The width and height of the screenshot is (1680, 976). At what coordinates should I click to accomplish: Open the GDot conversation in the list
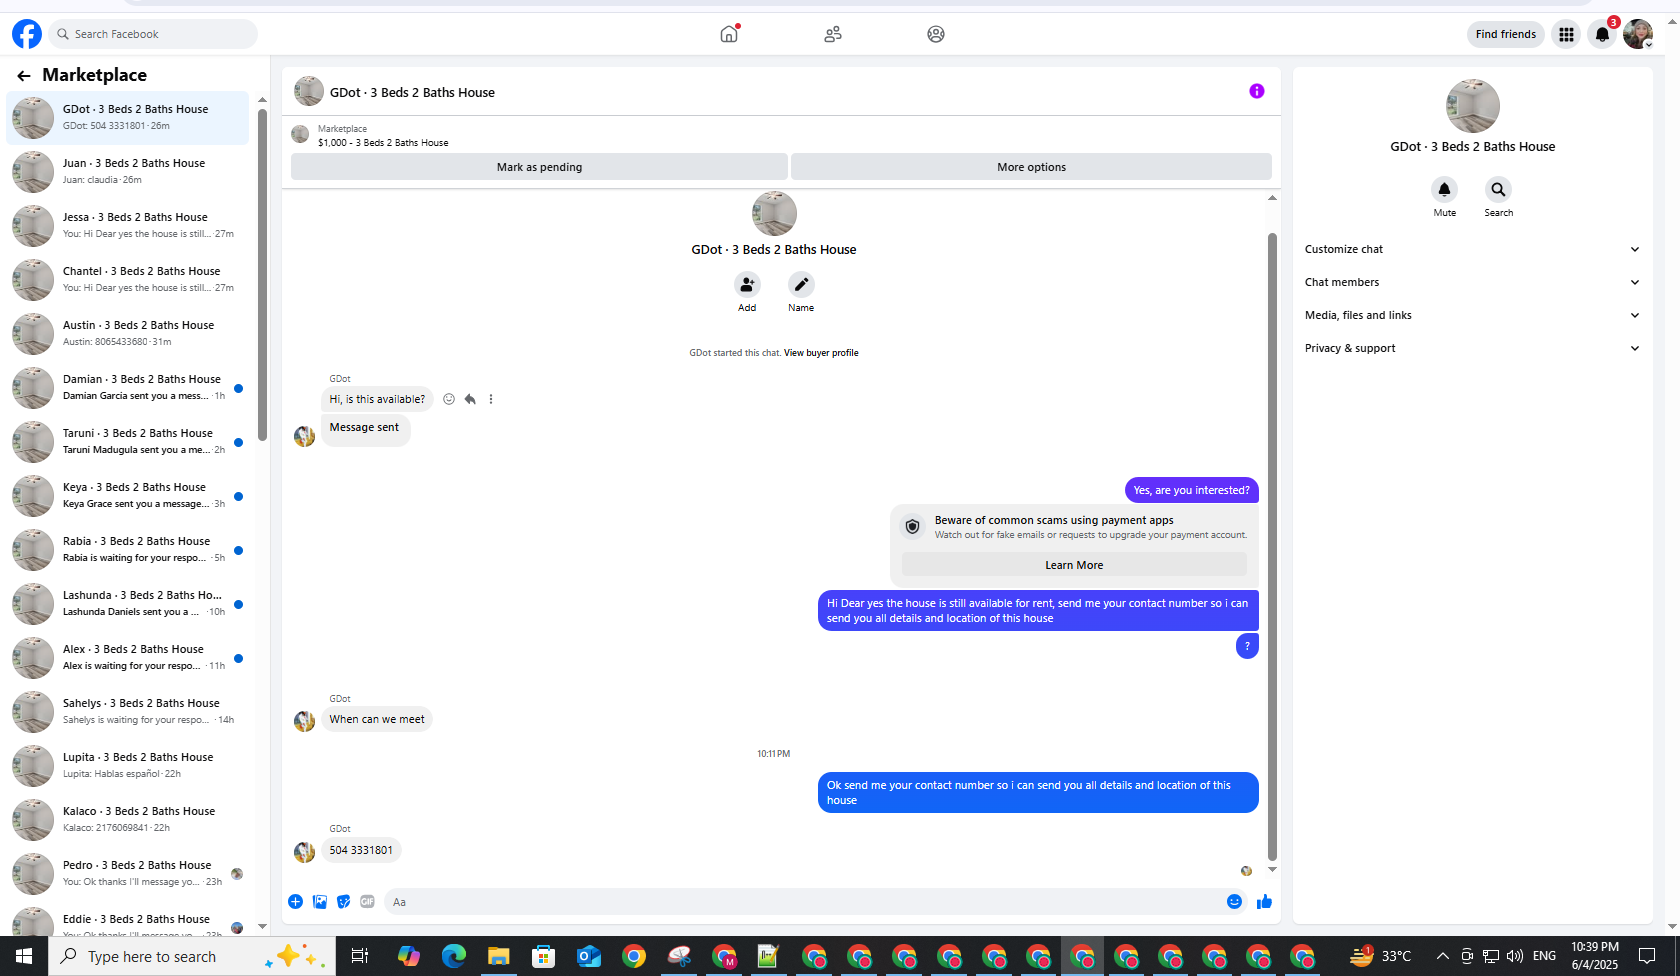click(x=128, y=118)
